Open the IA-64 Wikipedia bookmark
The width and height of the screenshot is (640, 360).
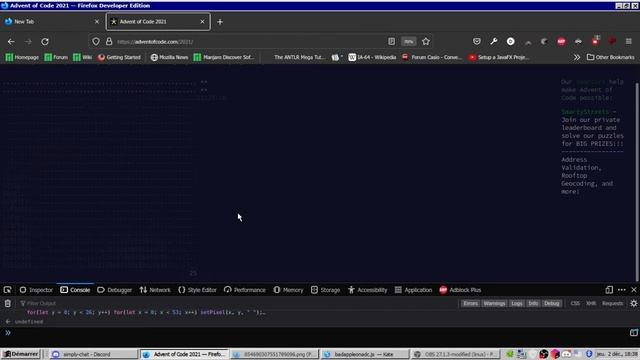coord(372,58)
